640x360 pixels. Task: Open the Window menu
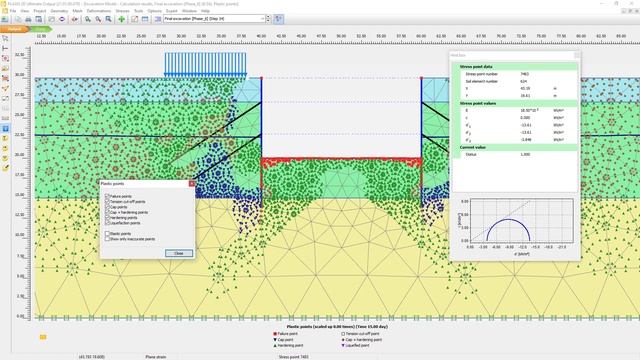[189, 11]
